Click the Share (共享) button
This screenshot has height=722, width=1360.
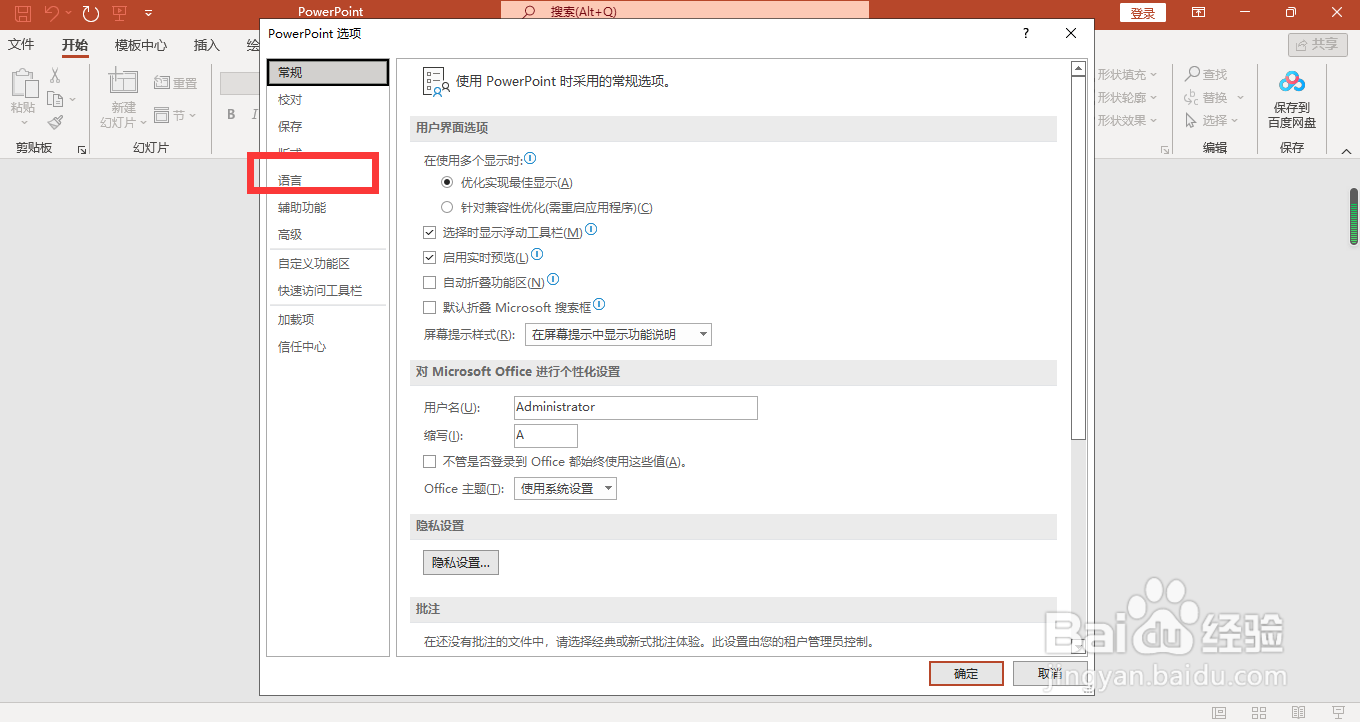click(1317, 44)
